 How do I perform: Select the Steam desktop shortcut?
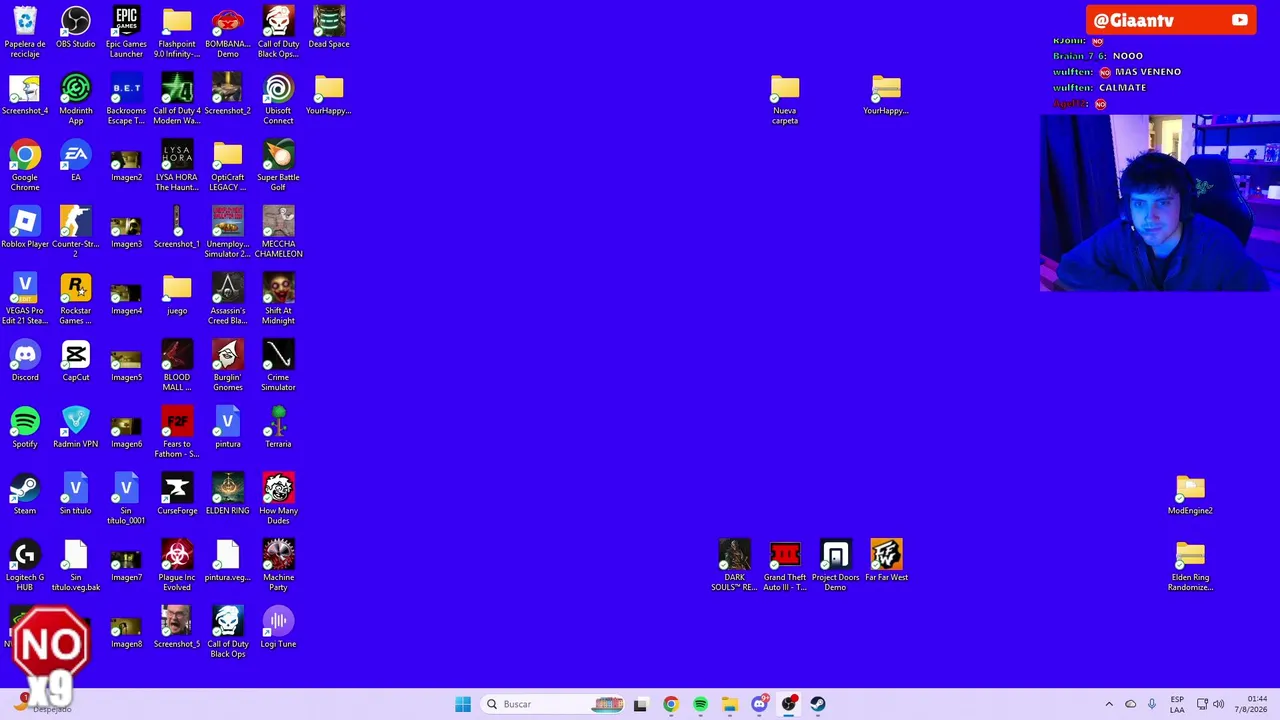(25, 495)
